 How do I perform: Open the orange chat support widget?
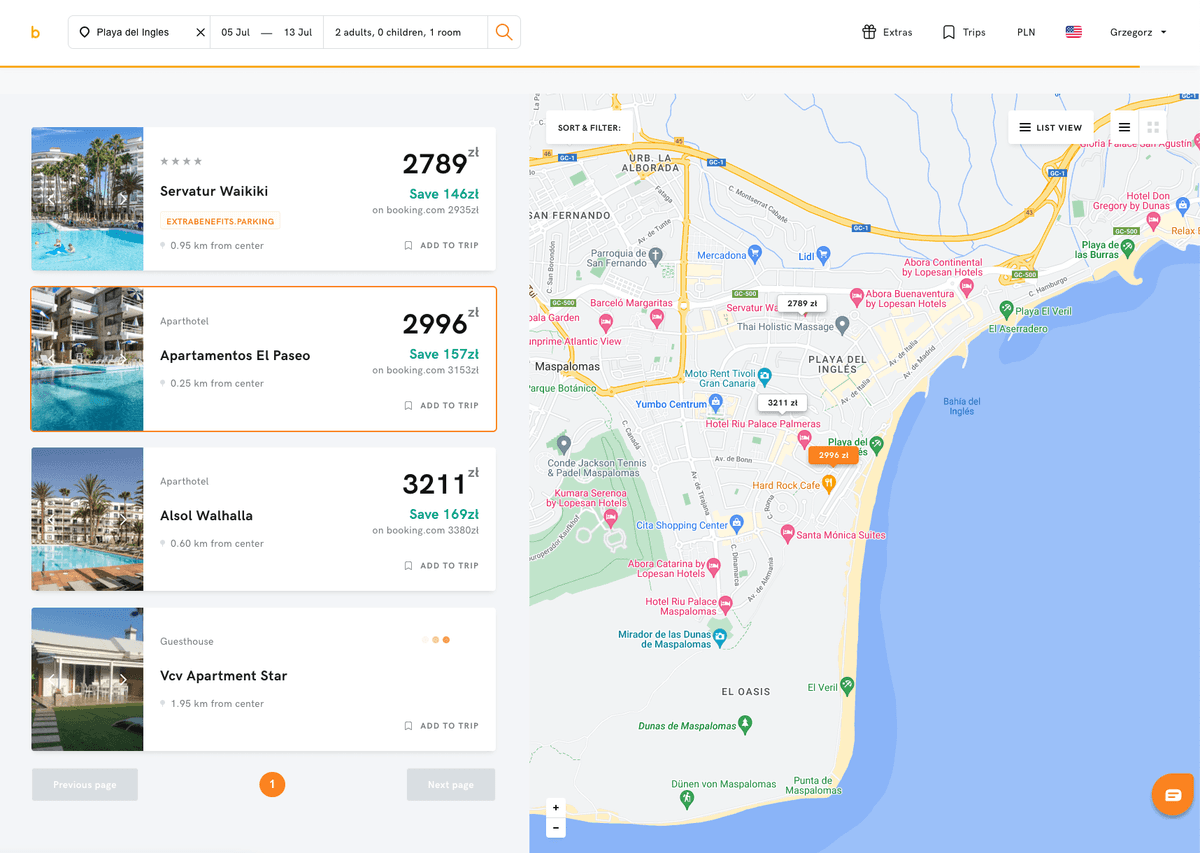tap(1173, 796)
